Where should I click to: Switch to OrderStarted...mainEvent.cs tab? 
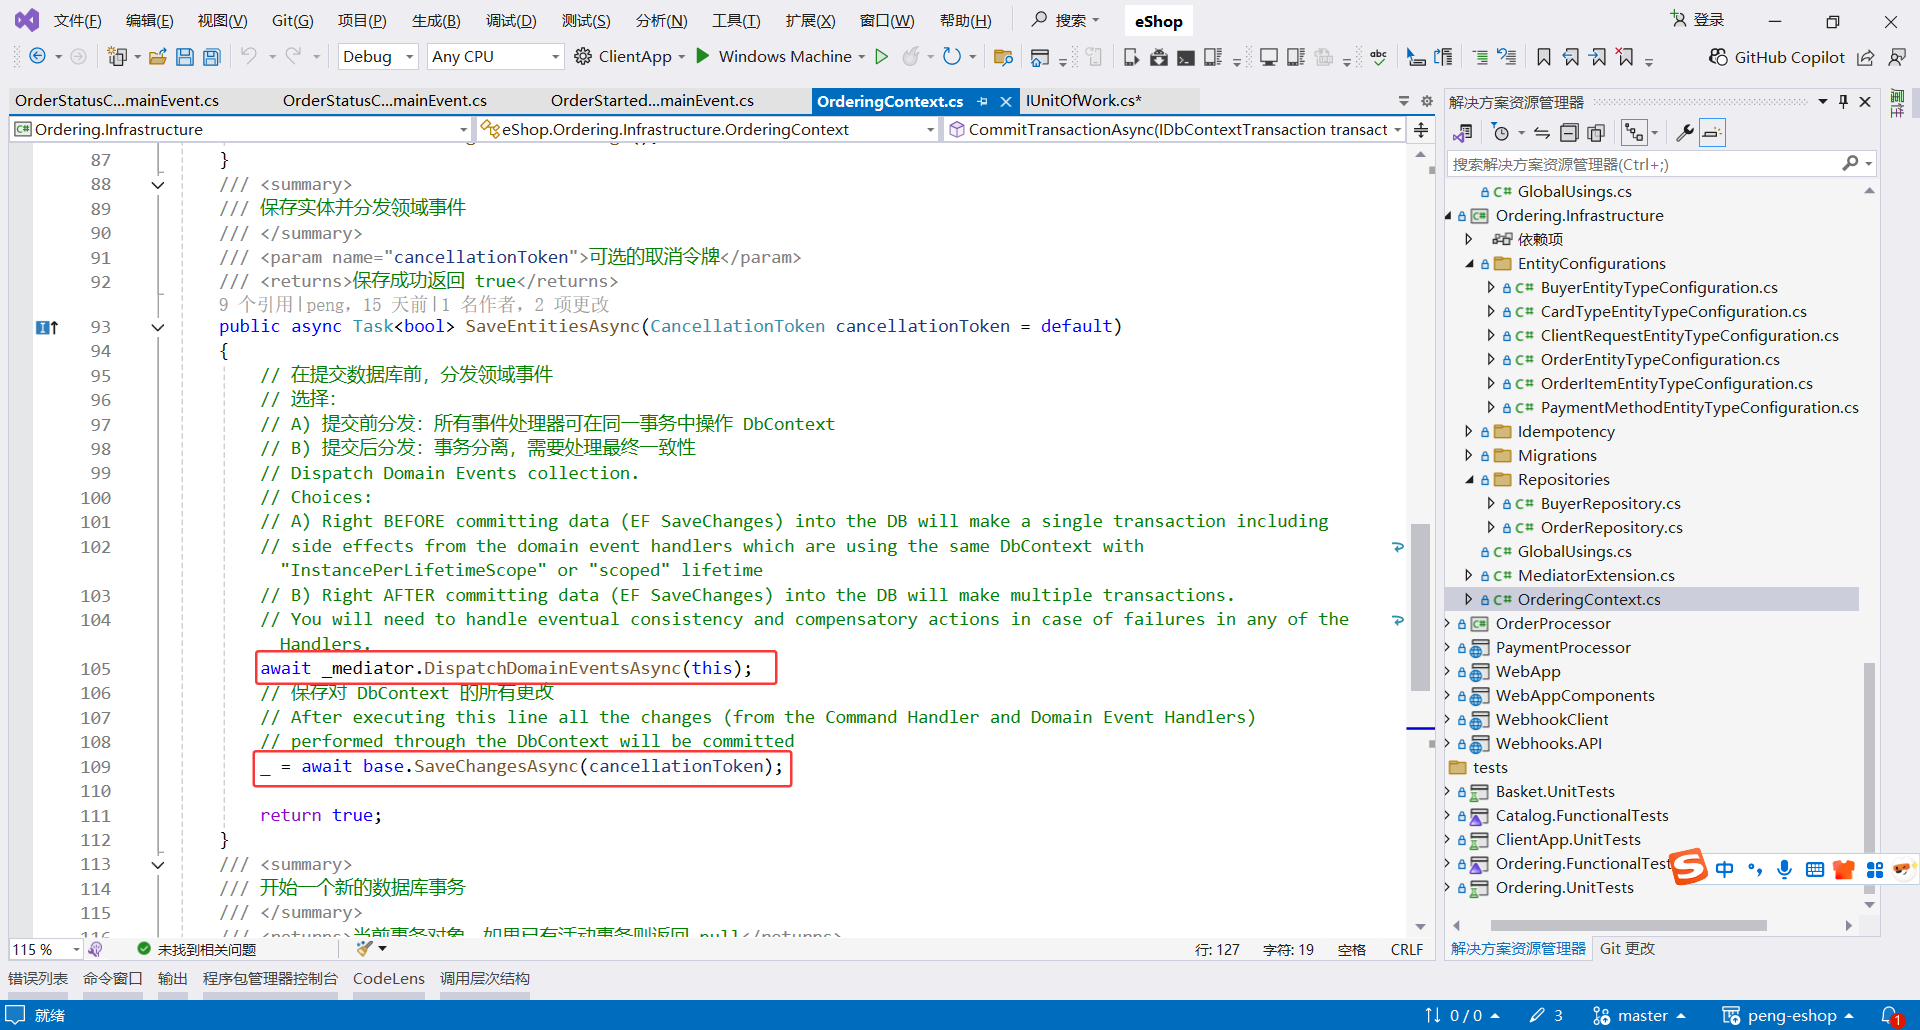[x=652, y=101]
